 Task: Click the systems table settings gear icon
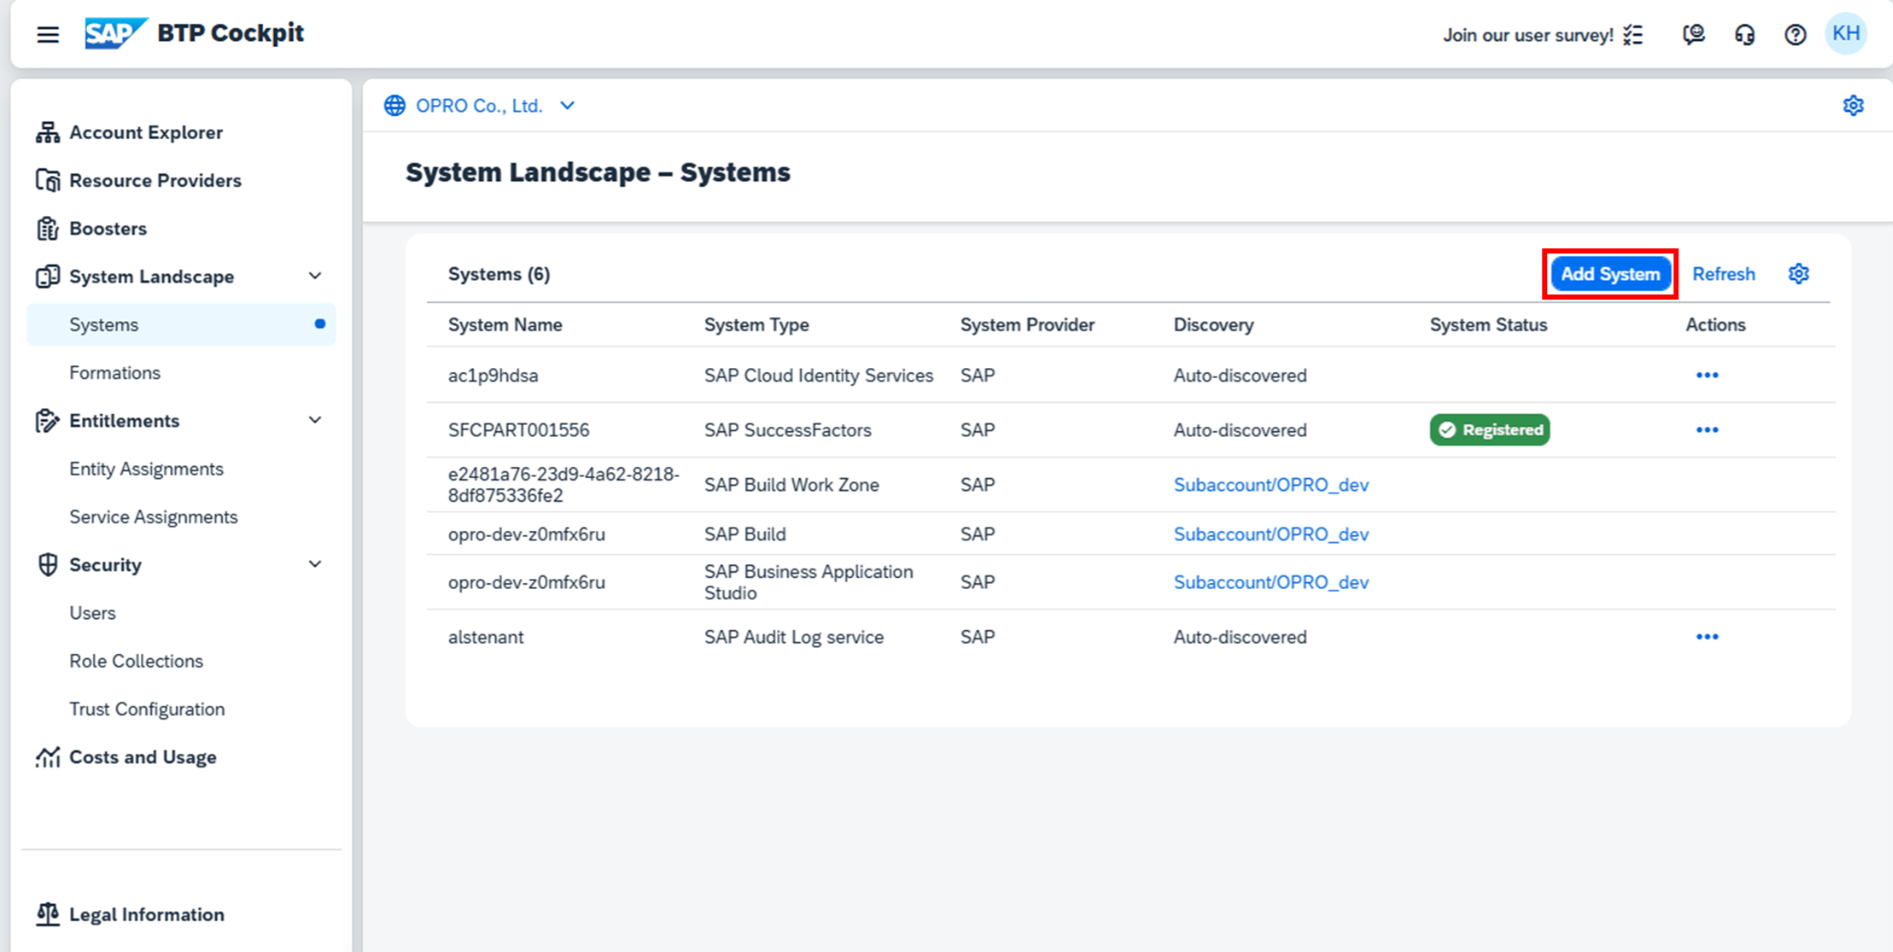tap(1798, 274)
